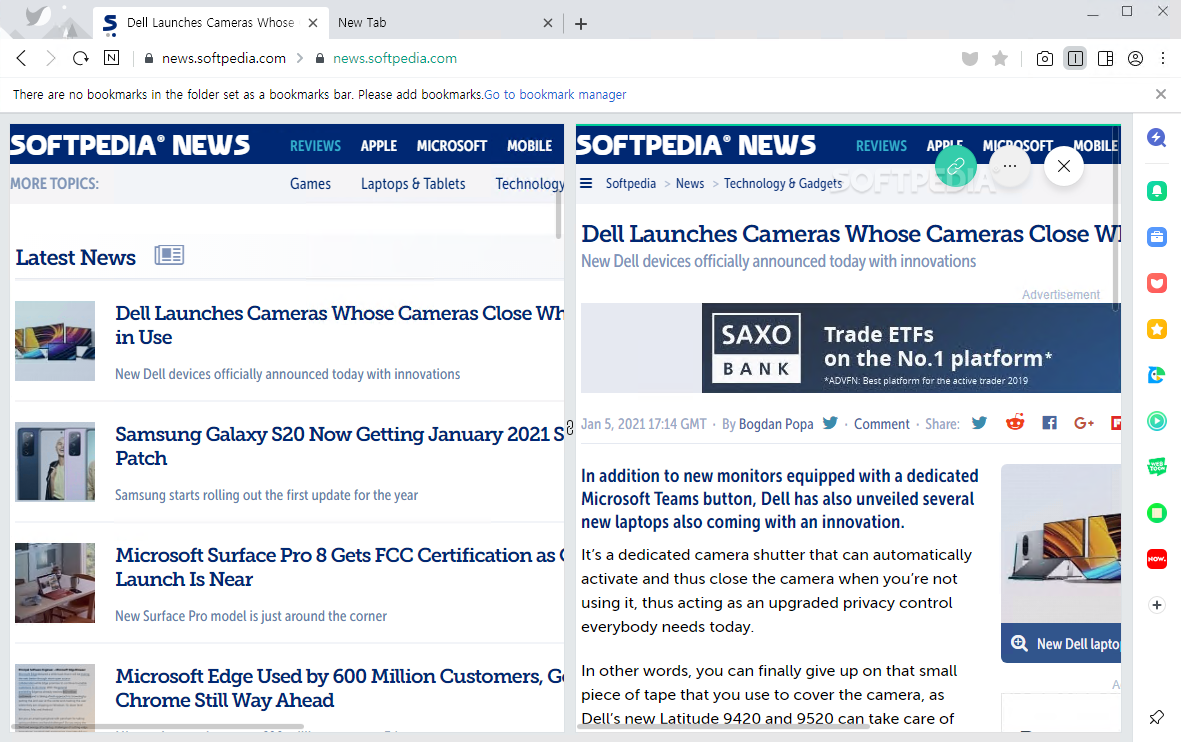Close the right split pane
The width and height of the screenshot is (1181, 742).
1064,166
